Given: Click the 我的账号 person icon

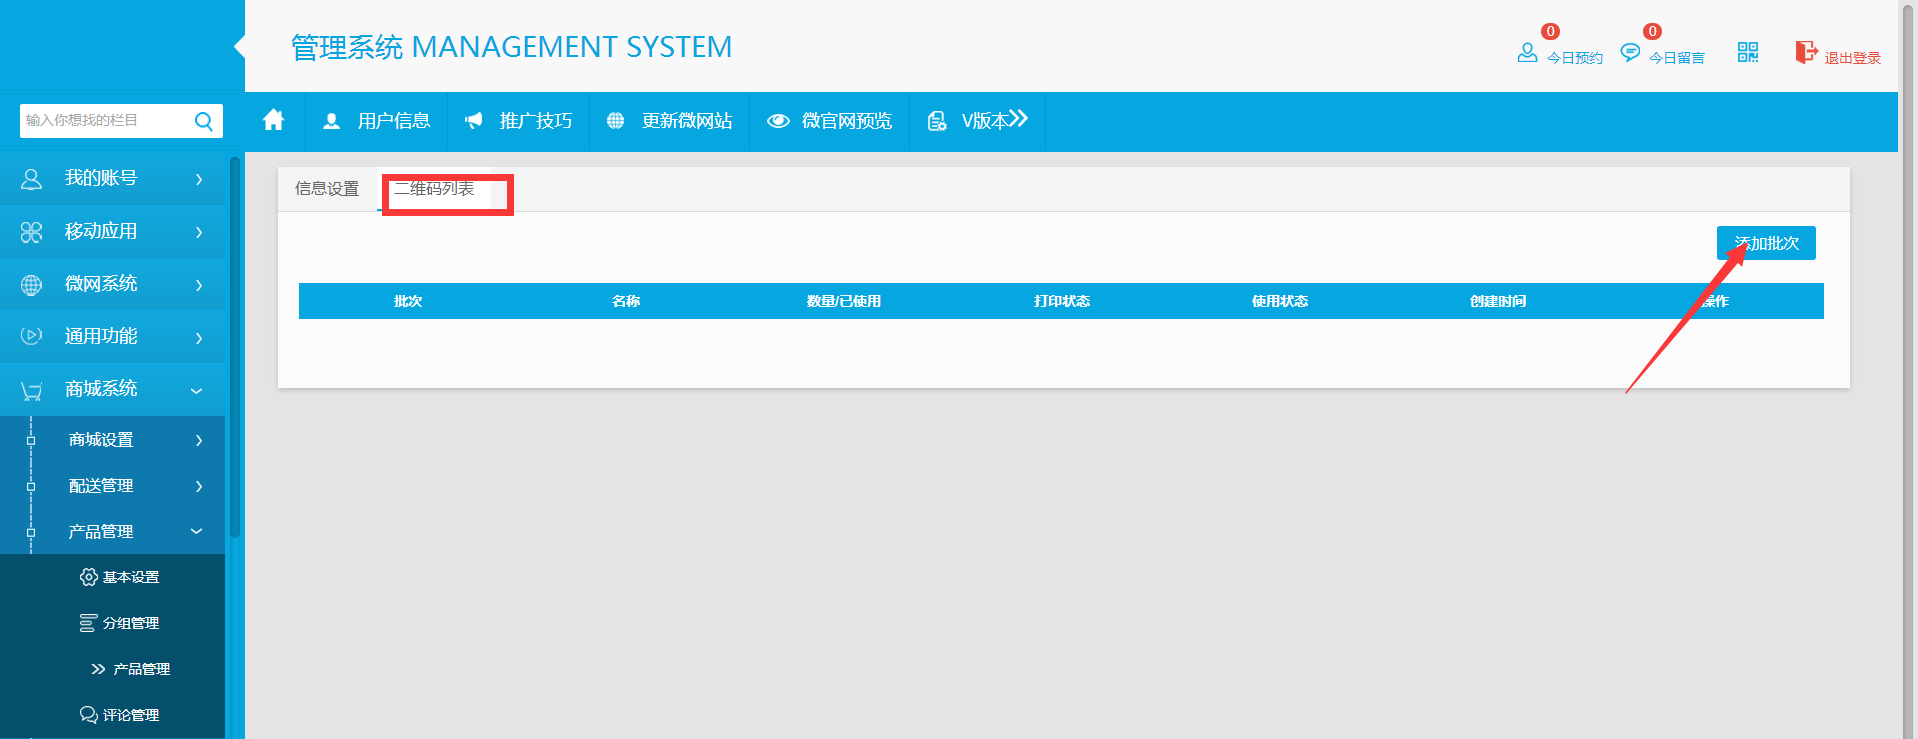Looking at the screenshot, I should pos(32,179).
